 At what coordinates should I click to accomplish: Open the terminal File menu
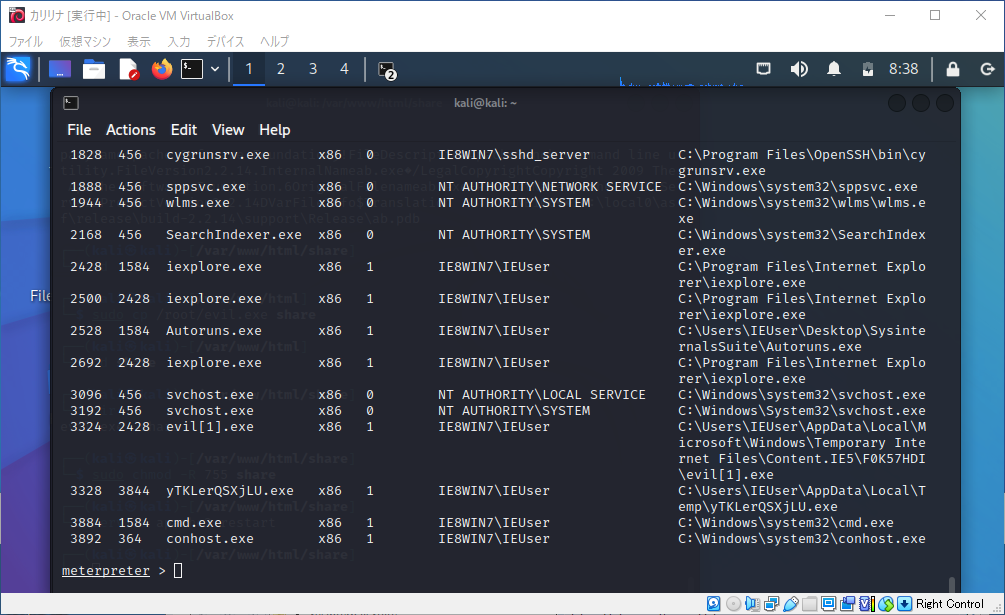(79, 130)
